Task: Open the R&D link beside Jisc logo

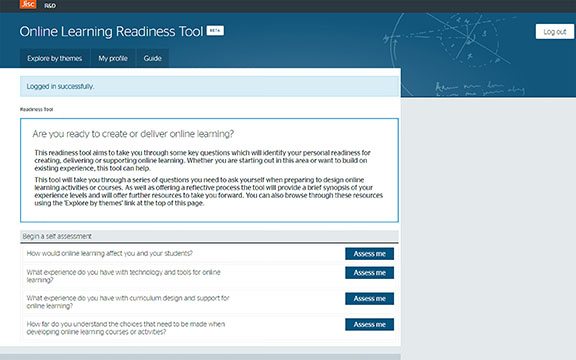Action: 50,6
